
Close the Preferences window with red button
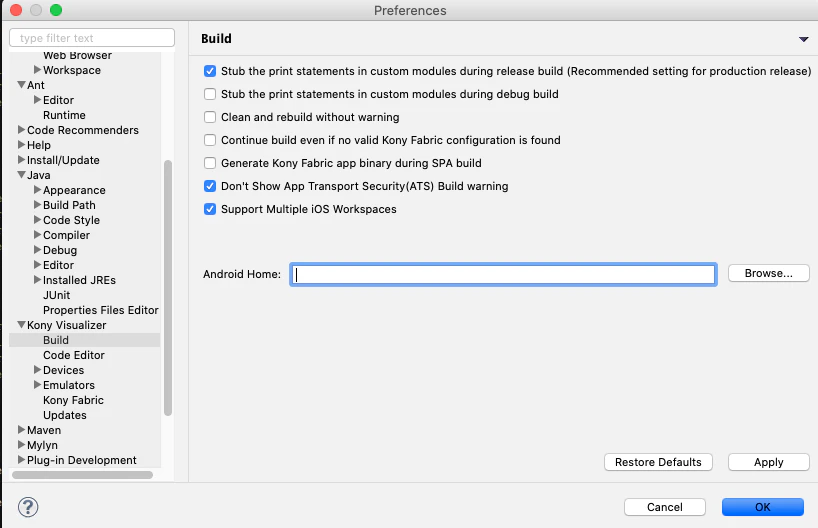[x=16, y=10]
